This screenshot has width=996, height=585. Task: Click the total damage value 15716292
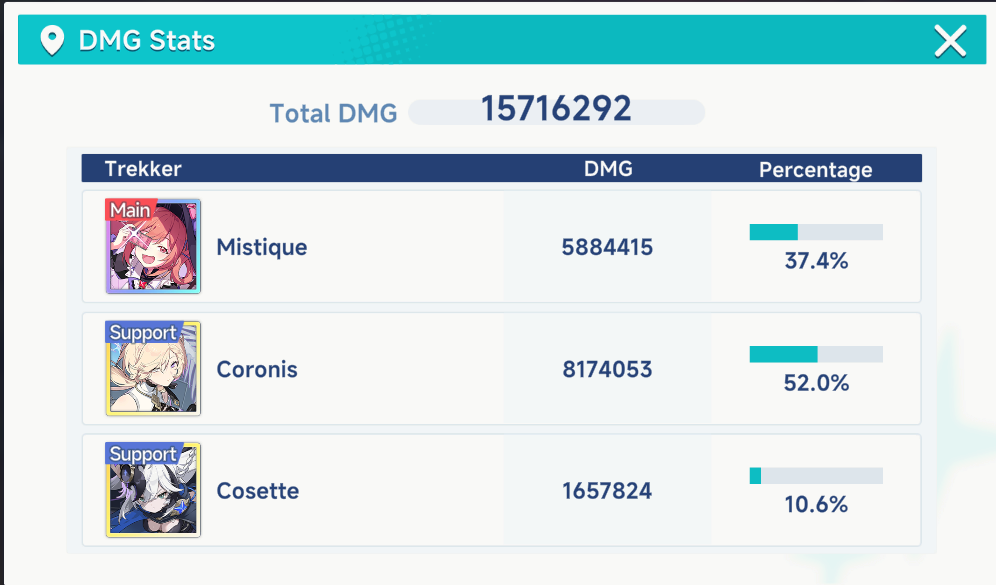coord(556,109)
